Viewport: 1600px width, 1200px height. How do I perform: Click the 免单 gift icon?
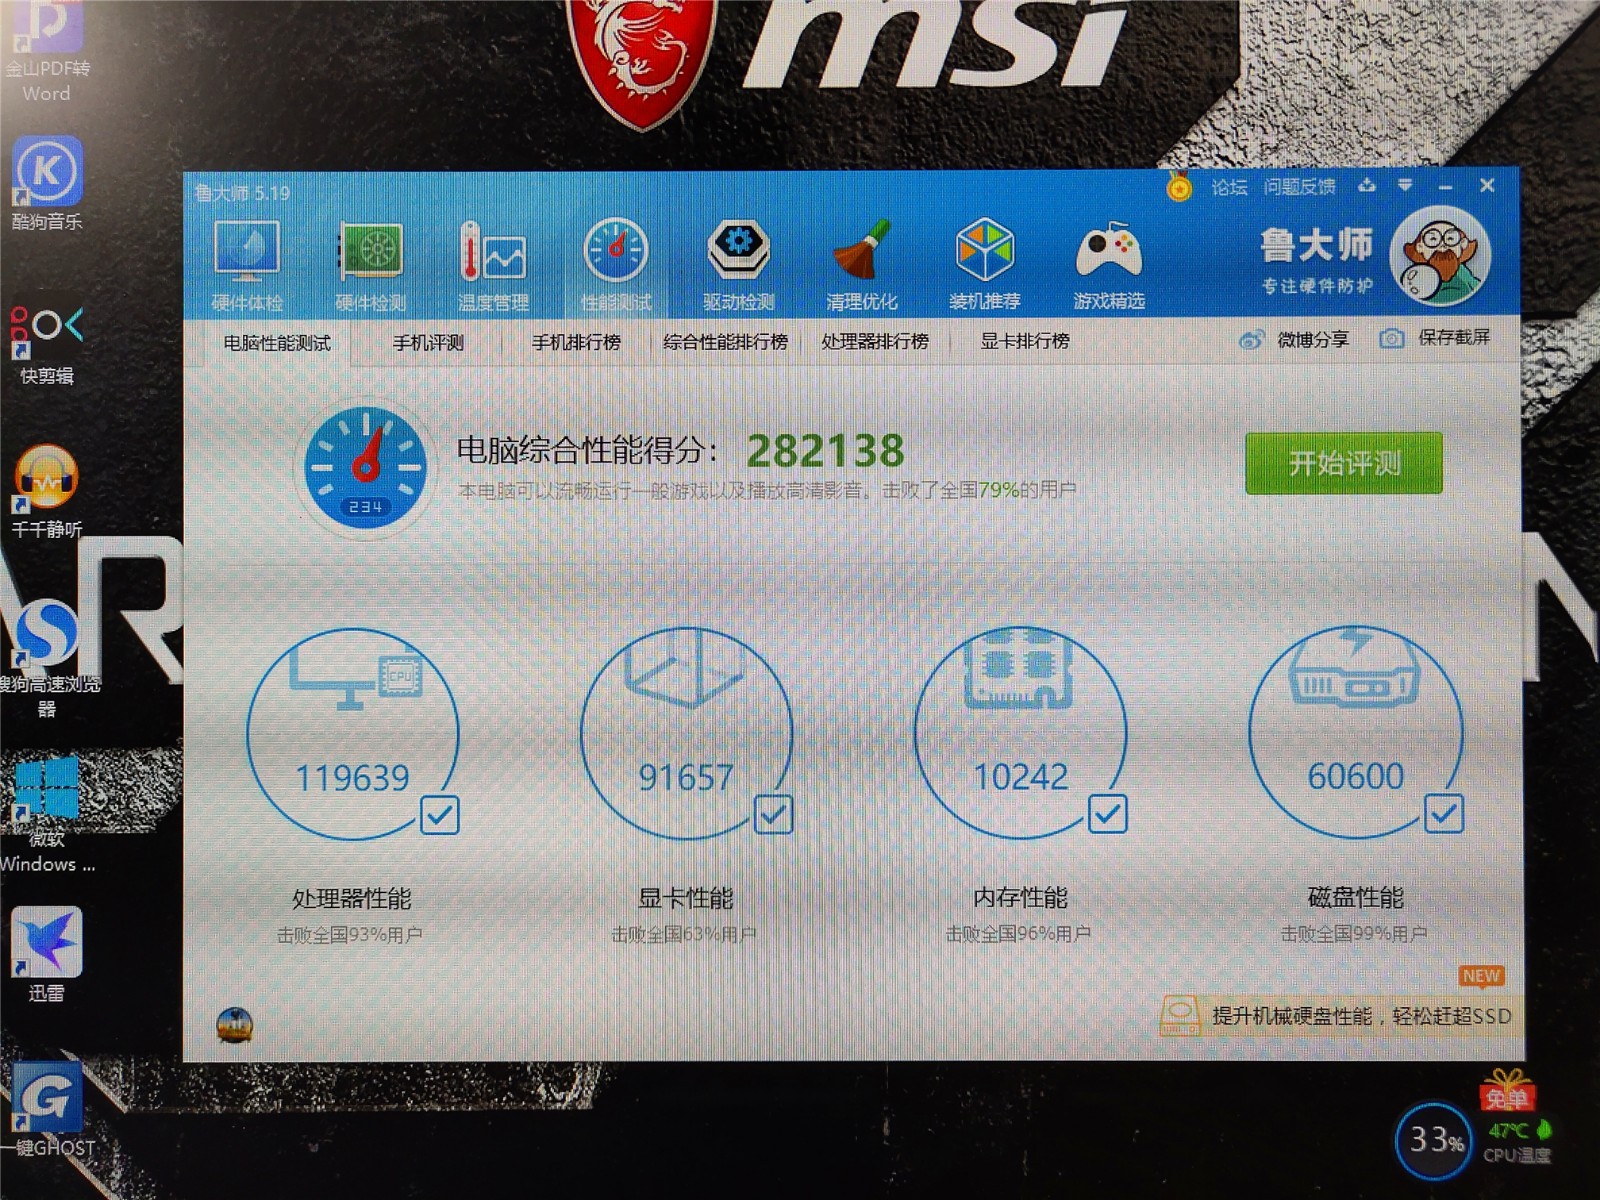[x=1506, y=1092]
